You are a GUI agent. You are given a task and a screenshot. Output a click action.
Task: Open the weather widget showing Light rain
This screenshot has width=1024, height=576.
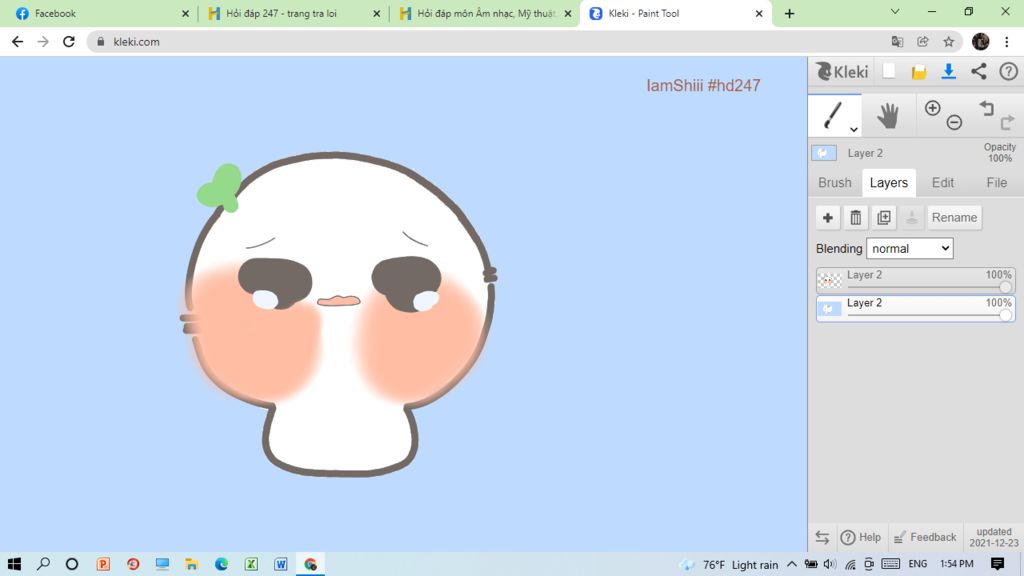[729, 564]
